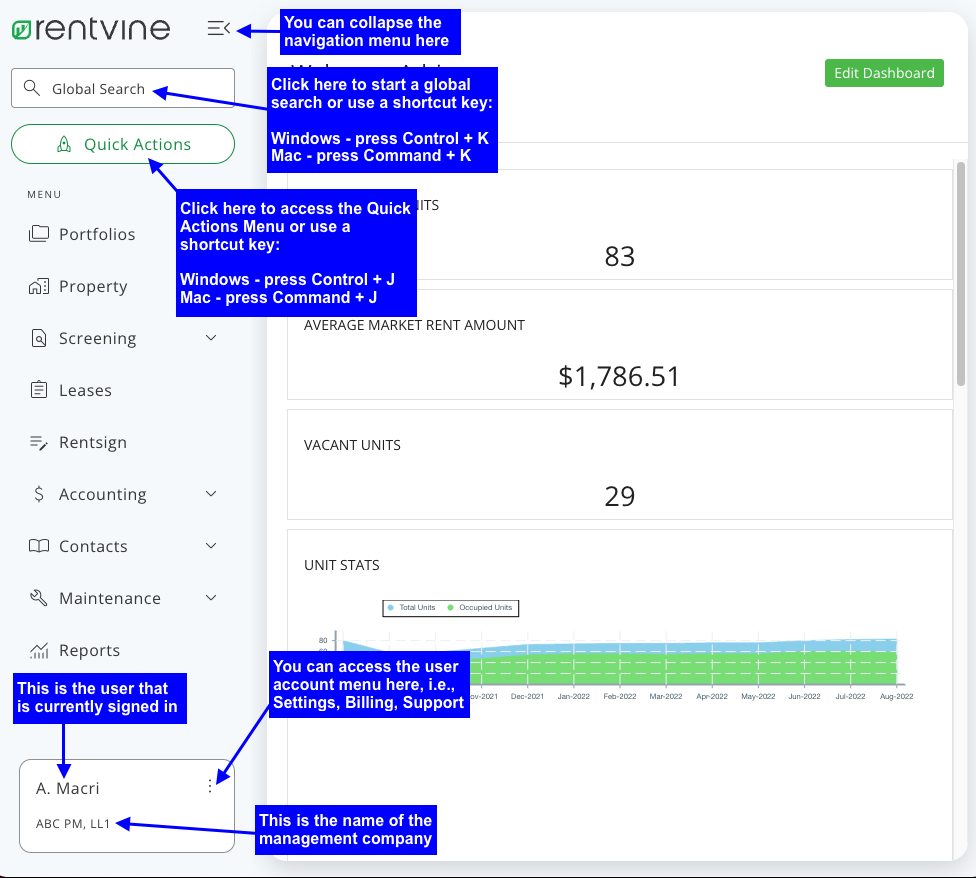This screenshot has width=976, height=878.
Task: Click the ABC PM, LL1 company name
Action: 73,824
